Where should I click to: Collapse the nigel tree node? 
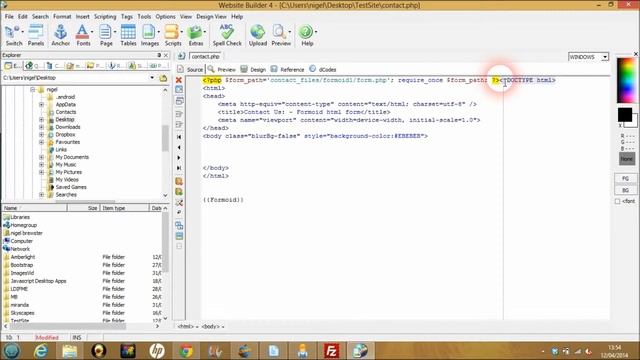pos(33,89)
